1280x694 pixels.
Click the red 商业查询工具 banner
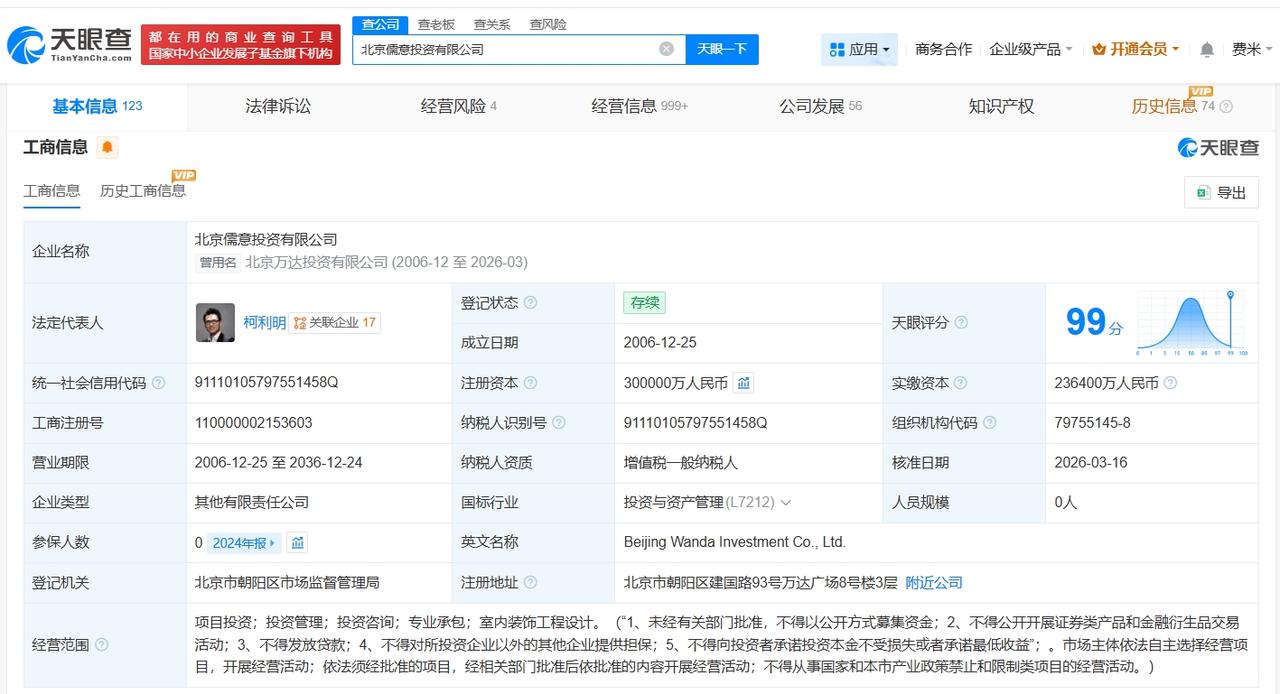pyautogui.click(x=240, y=45)
